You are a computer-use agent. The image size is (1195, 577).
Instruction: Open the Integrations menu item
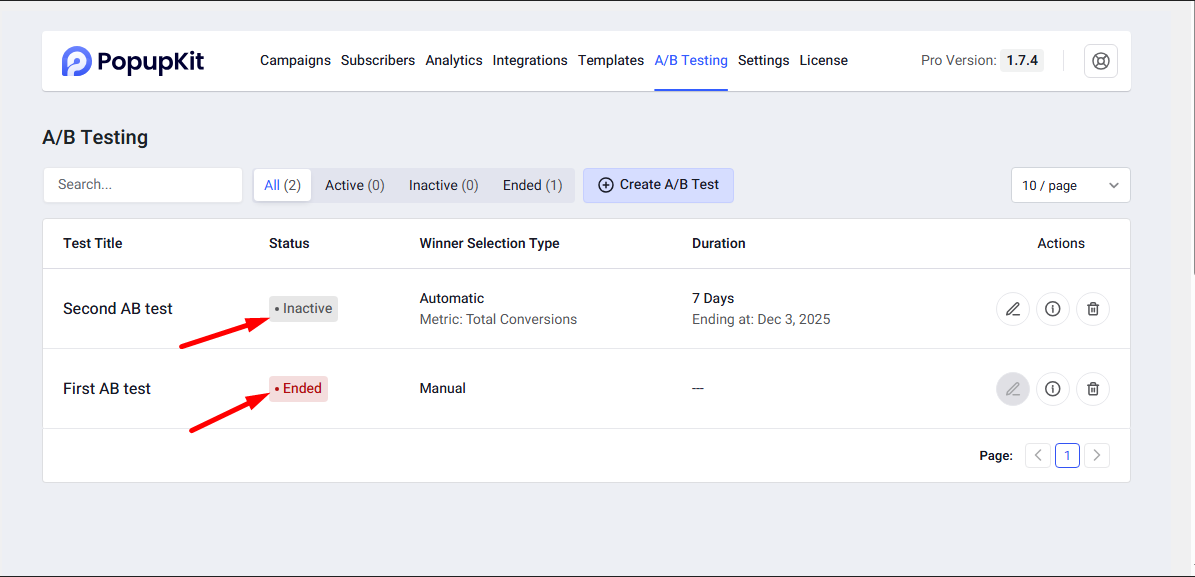pos(530,60)
